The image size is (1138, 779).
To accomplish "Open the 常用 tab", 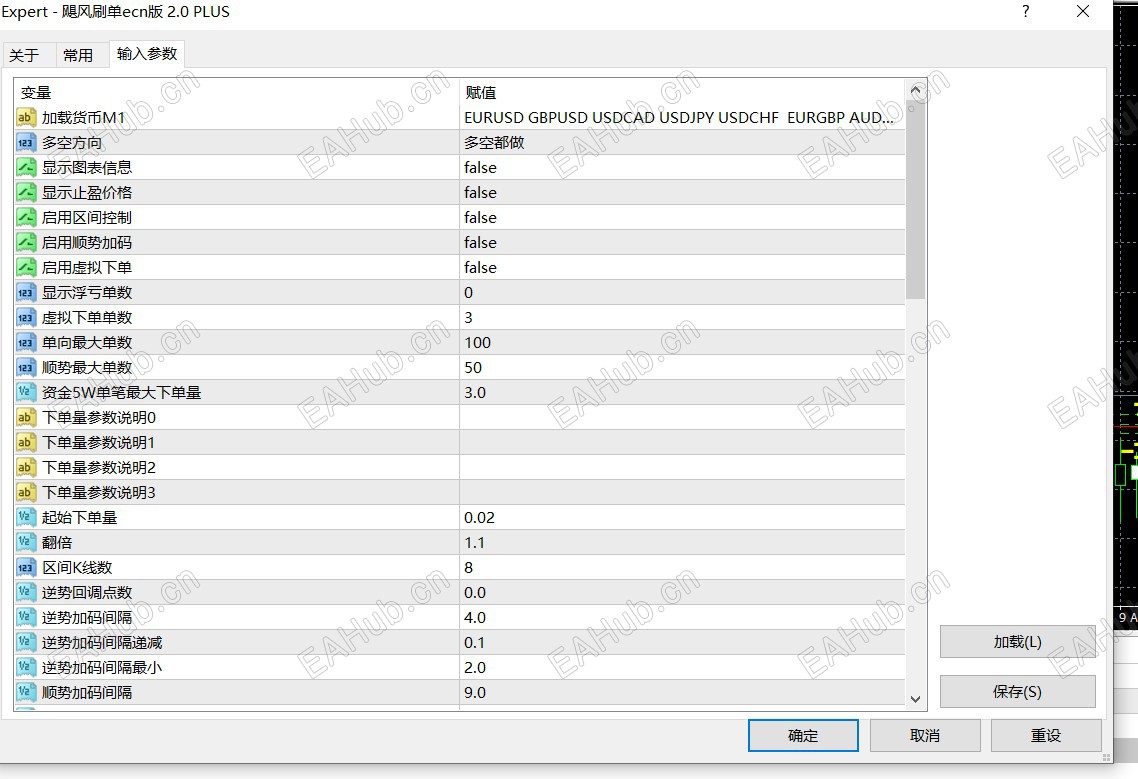I will coord(78,55).
